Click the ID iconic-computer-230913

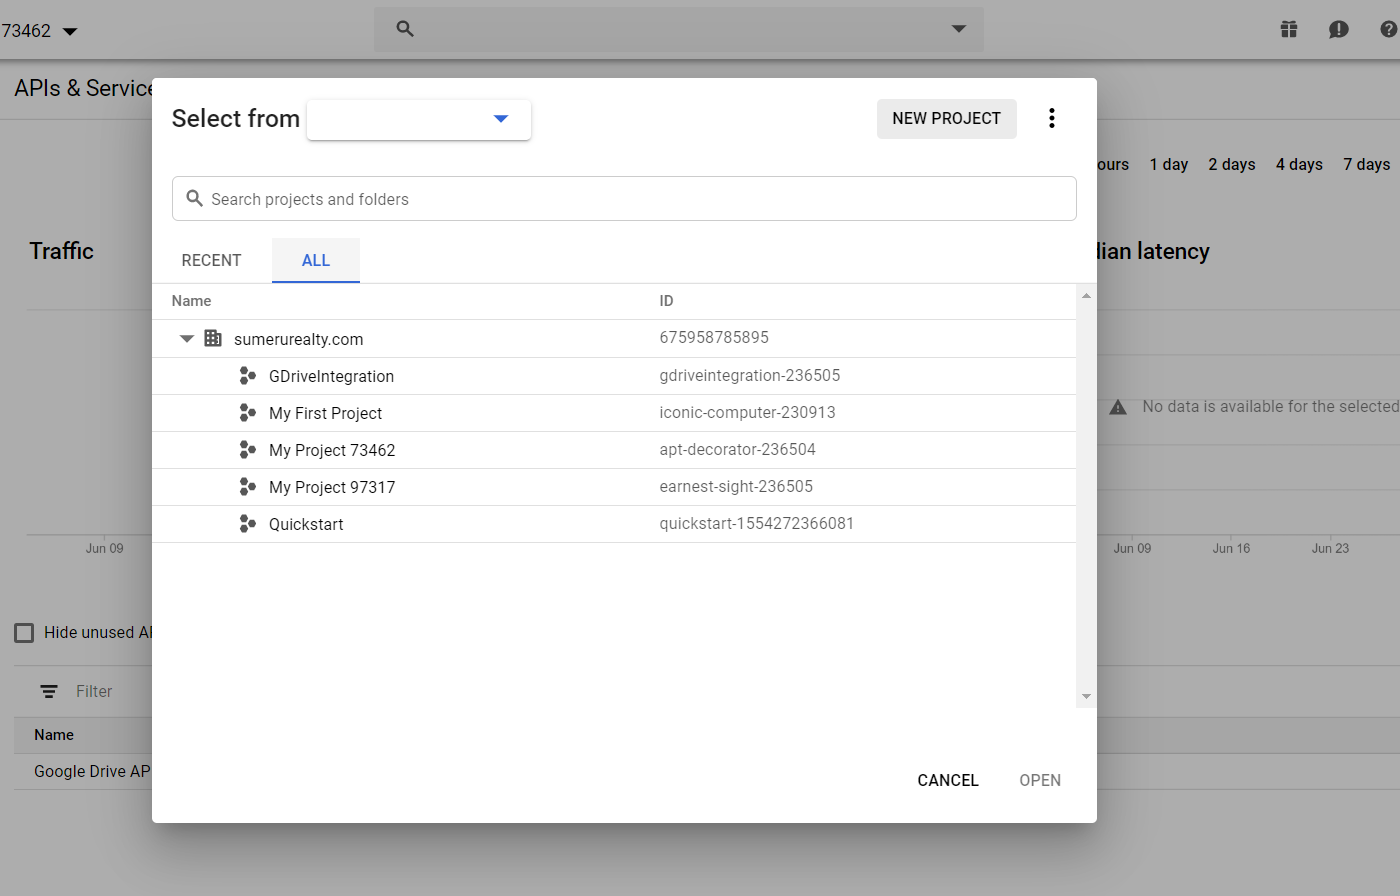coord(748,412)
